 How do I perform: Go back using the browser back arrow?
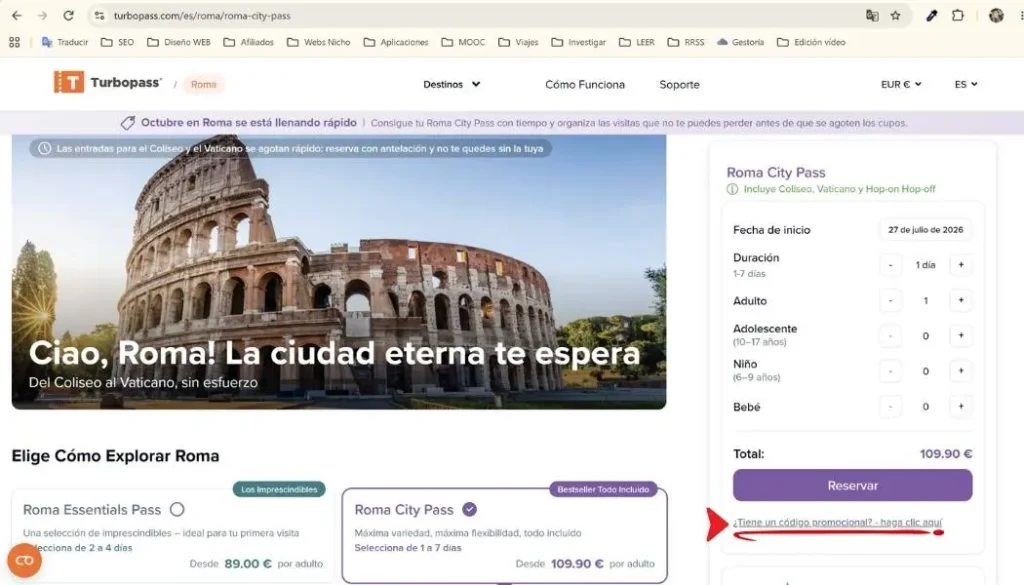pyautogui.click(x=16, y=16)
